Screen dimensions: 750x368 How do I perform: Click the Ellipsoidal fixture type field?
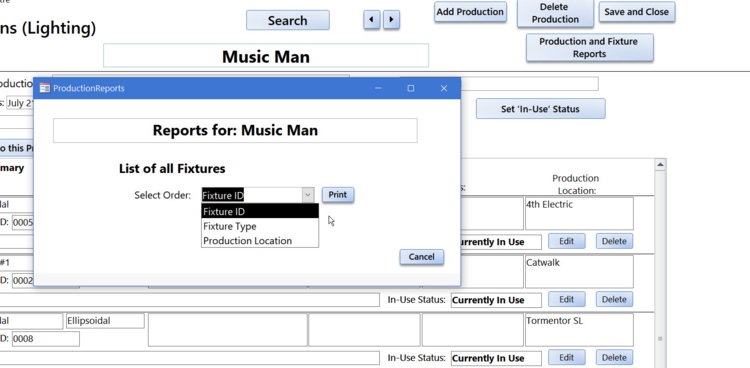pyautogui.click(x=105, y=321)
